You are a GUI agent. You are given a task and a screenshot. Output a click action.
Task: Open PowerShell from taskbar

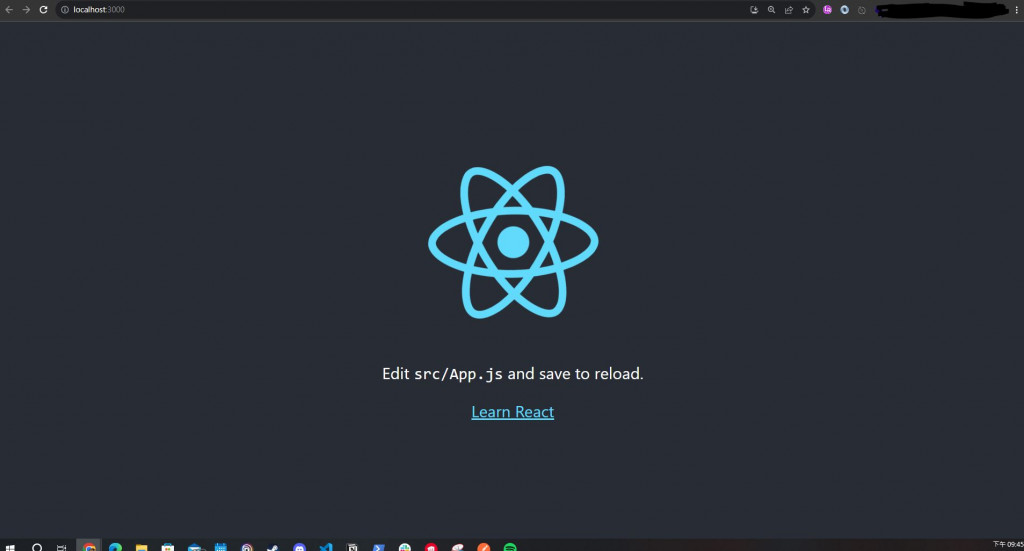(x=378, y=547)
